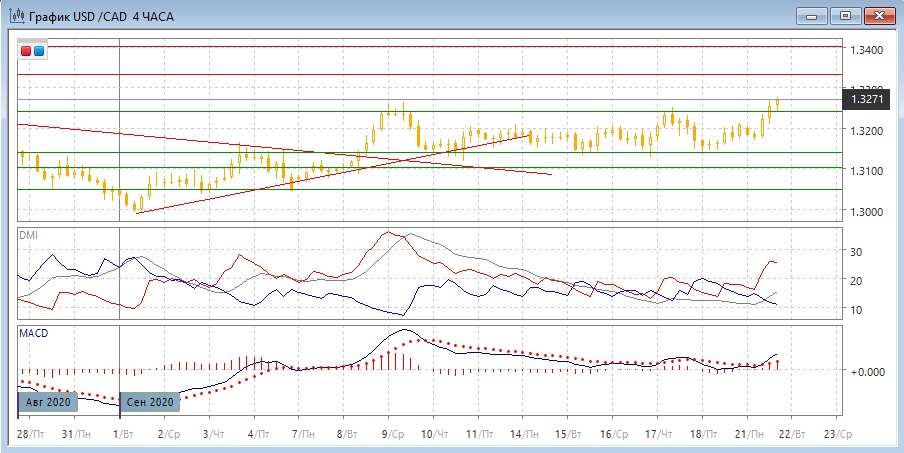
Task: Click the DMI scale value 30
Action: [x=857, y=252]
